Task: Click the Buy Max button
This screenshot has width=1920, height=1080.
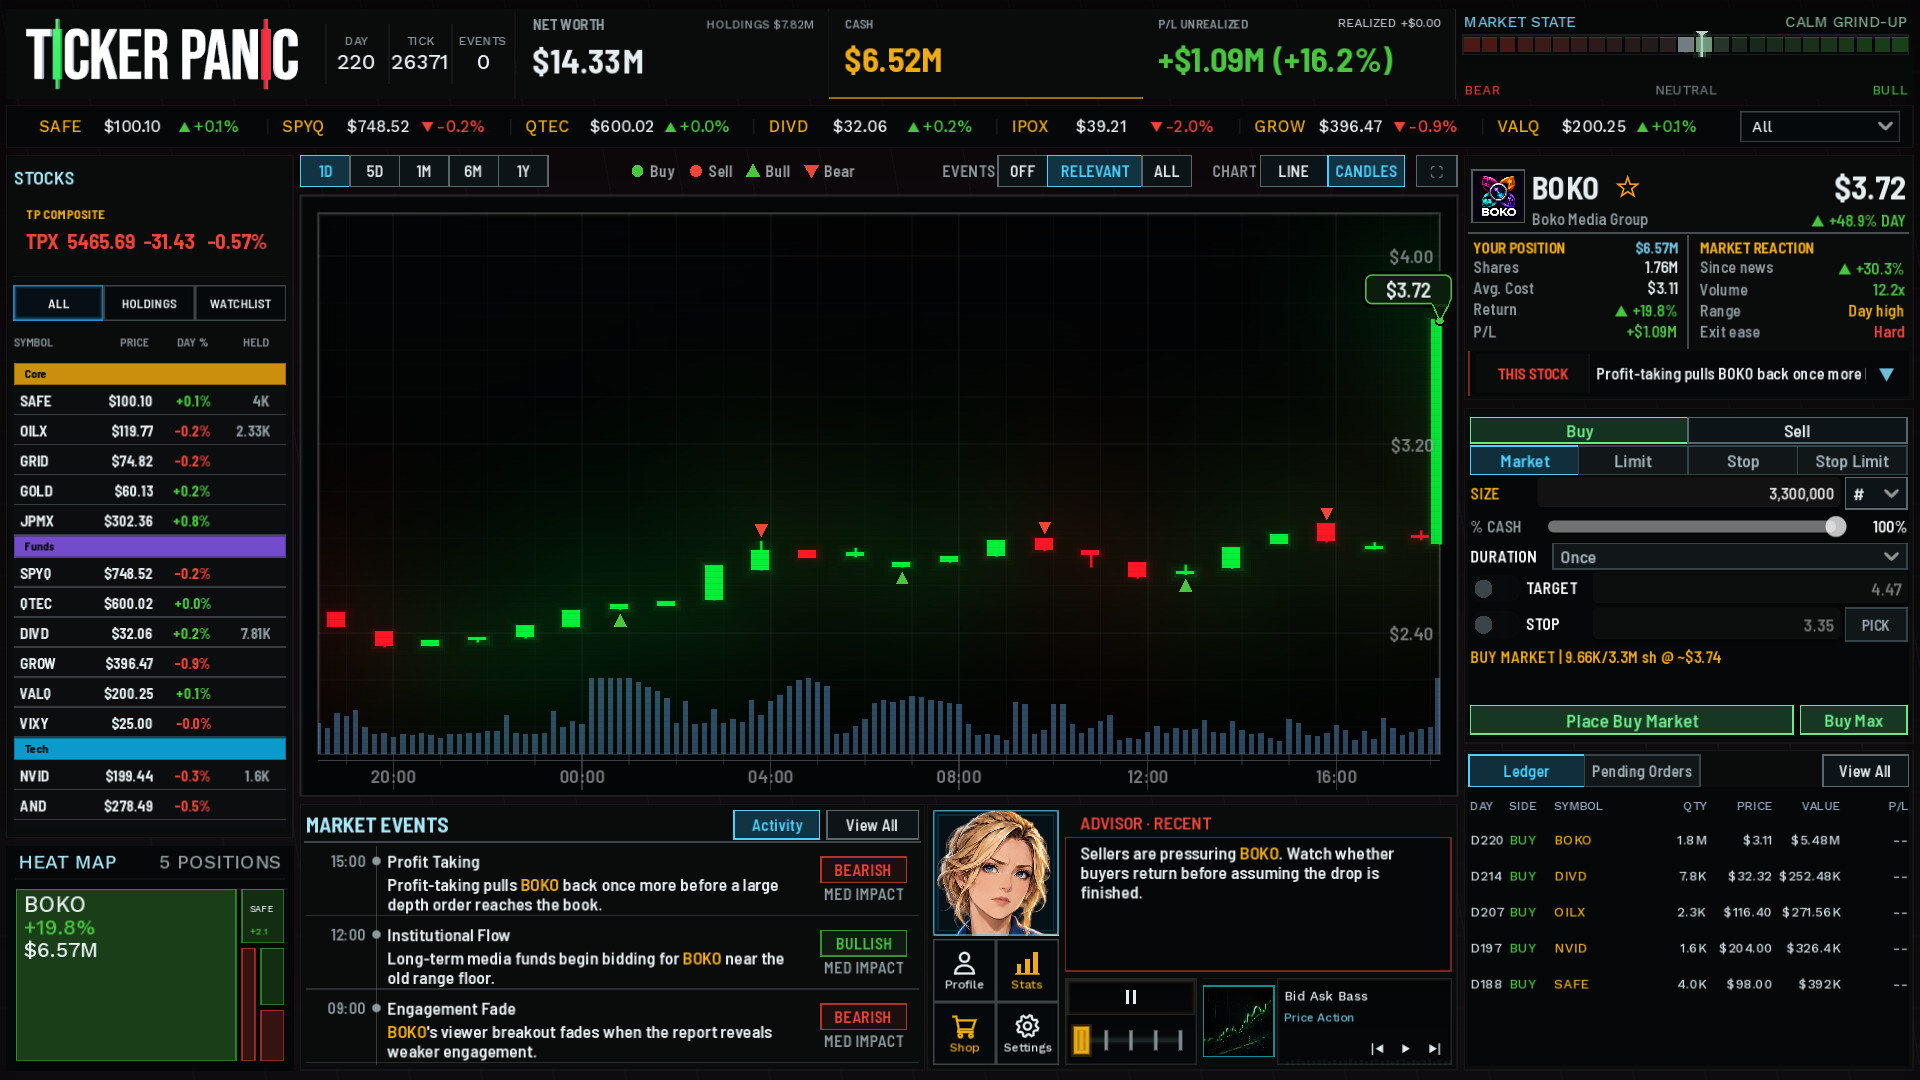Action: click(1853, 721)
